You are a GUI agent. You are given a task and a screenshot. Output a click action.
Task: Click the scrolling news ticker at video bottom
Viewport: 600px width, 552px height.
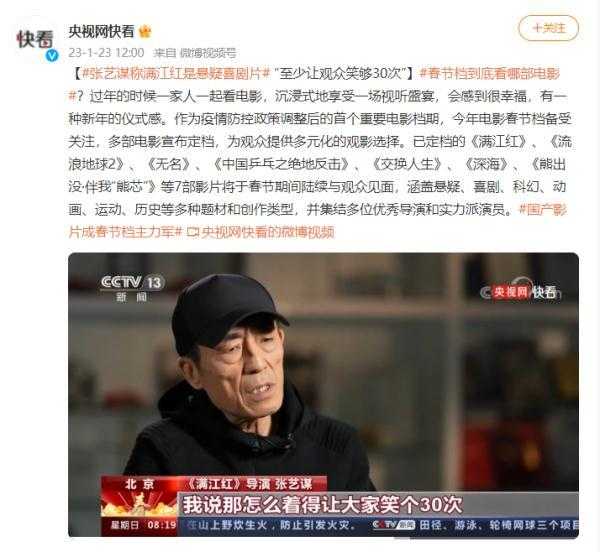pos(379,525)
